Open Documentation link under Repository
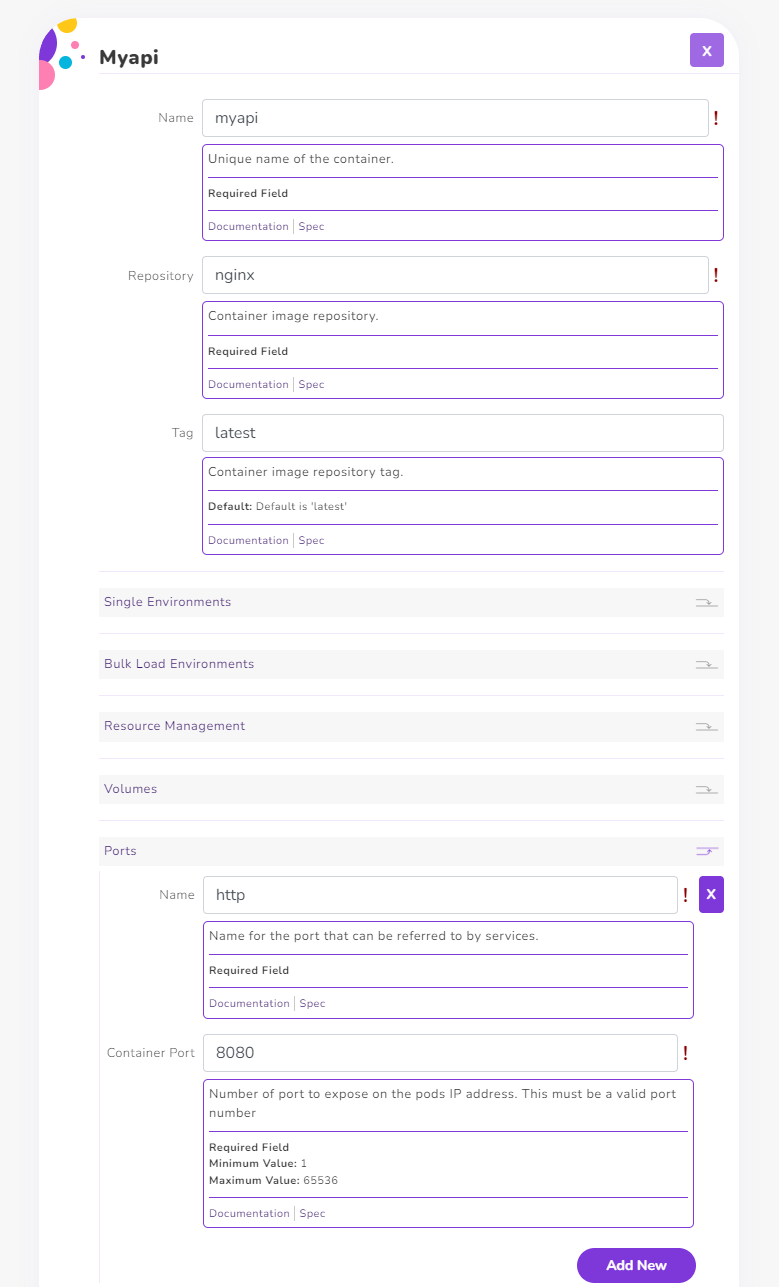This screenshot has height=1287, width=779. tap(248, 384)
